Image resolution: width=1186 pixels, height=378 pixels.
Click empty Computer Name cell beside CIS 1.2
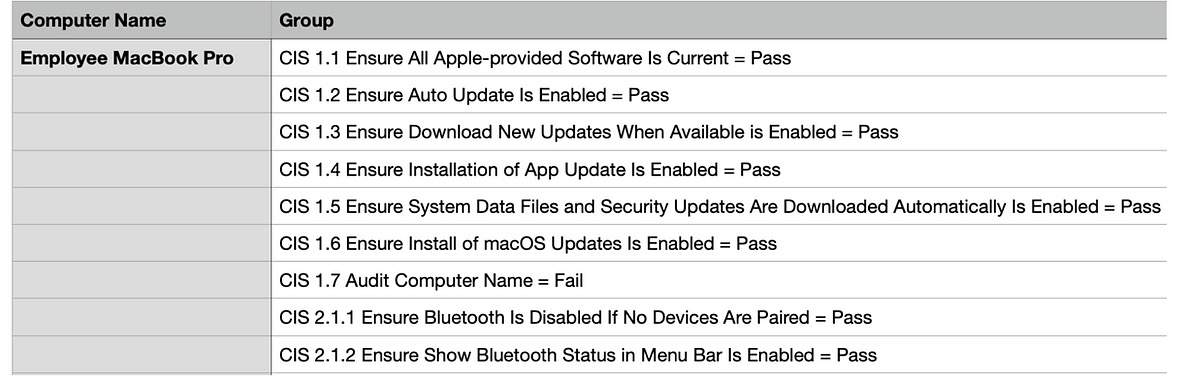pyautogui.click(x=141, y=94)
